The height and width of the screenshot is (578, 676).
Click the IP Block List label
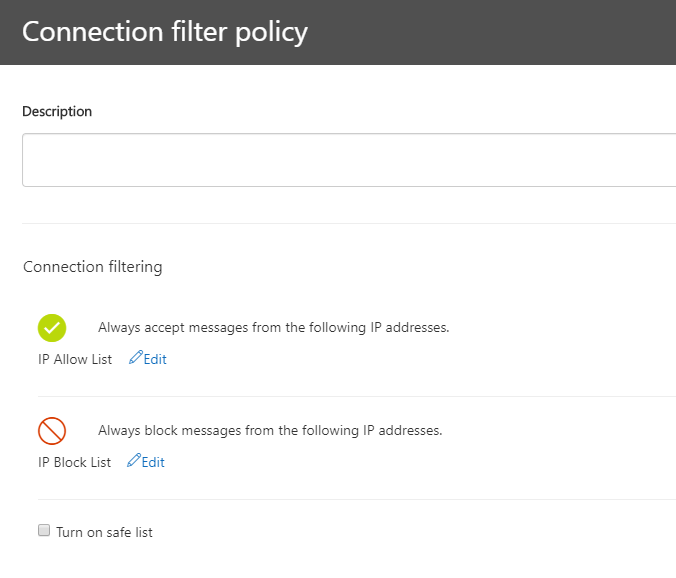75,462
